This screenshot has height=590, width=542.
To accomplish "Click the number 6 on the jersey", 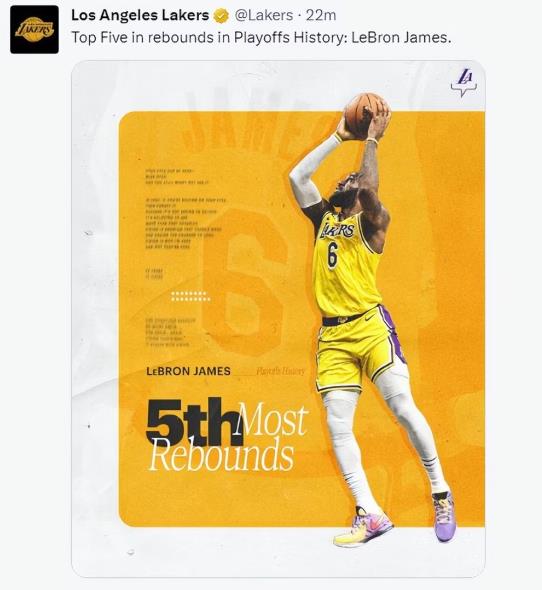I will click(332, 255).
